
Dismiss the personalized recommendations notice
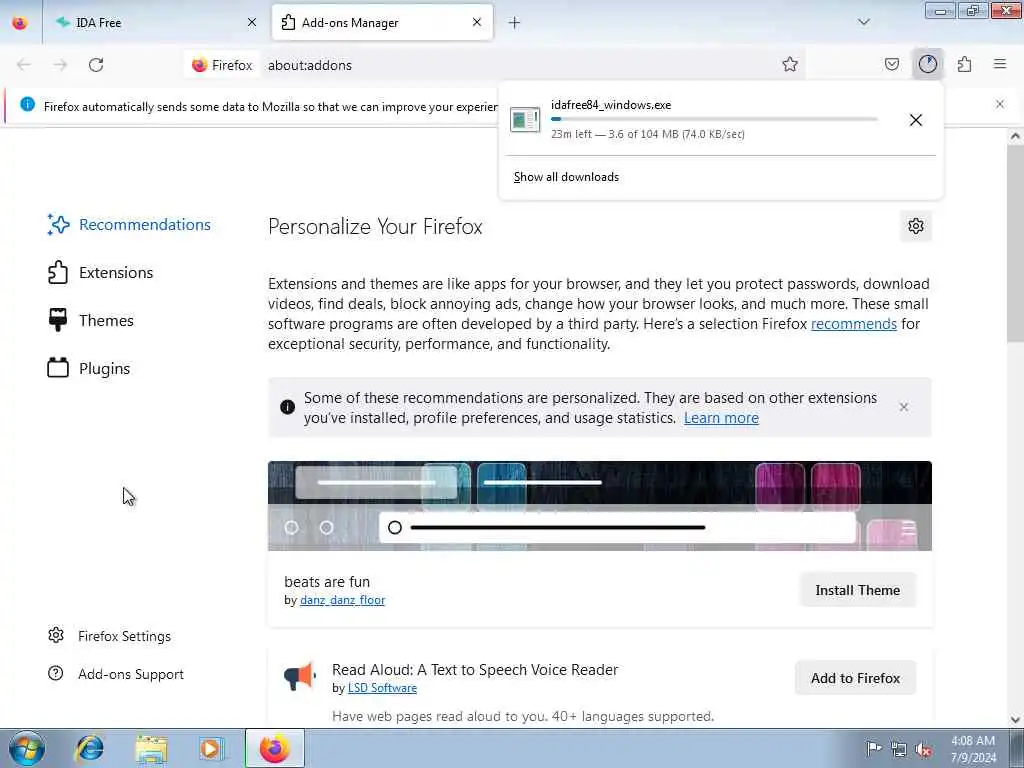904,407
